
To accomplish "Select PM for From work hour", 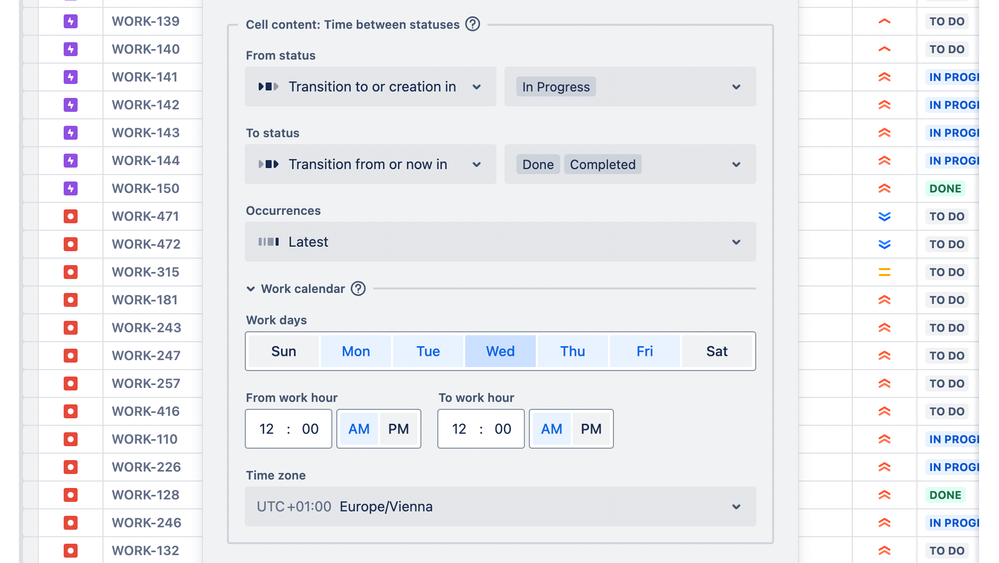I will pos(399,429).
